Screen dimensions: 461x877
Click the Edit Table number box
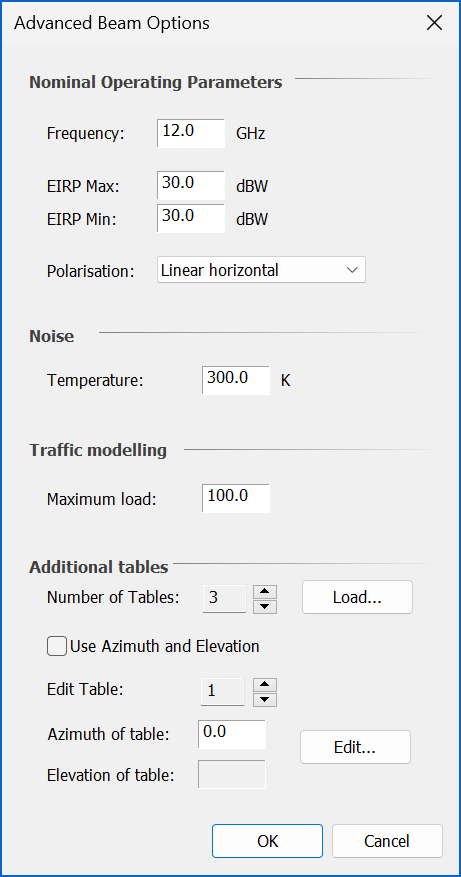click(223, 692)
